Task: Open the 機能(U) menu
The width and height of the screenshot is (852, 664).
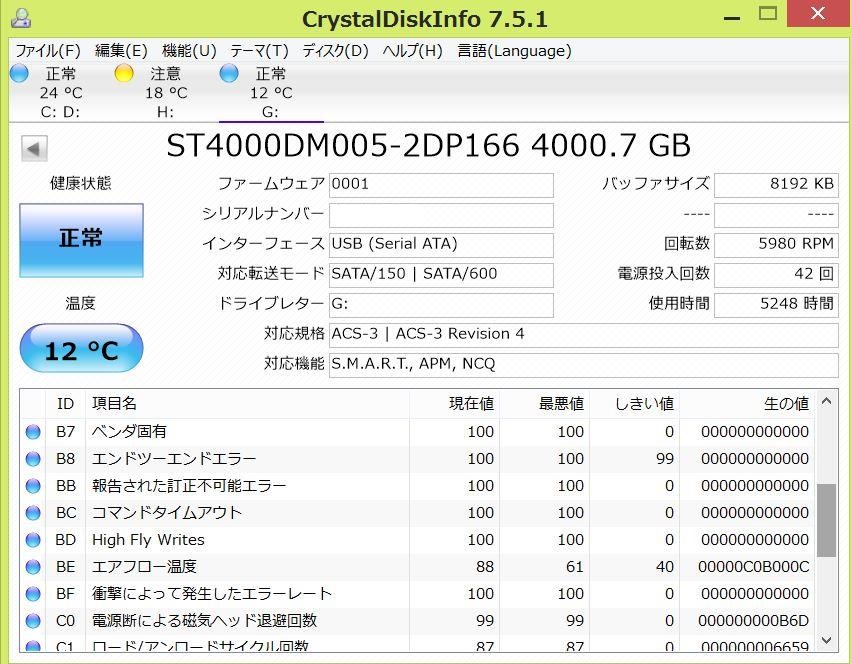Action: pyautogui.click(x=189, y=51)
